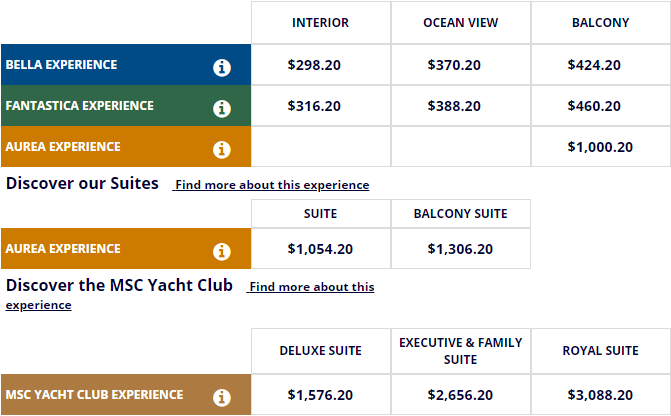Click info icon for Bella Experience
671x416 pixels.
222,67
